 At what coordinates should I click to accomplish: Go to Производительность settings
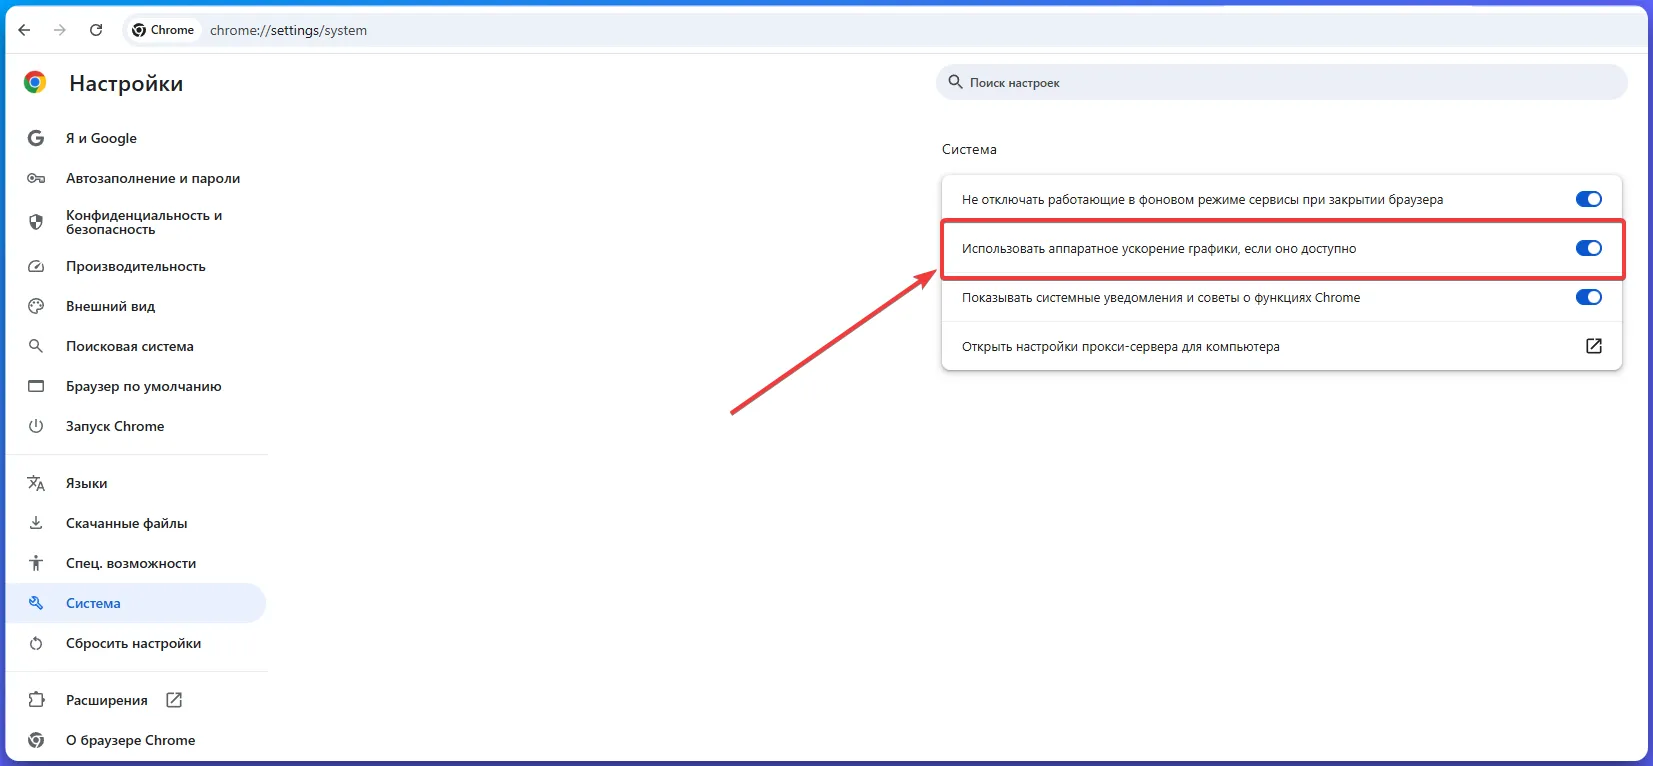[x=136, y=266]
